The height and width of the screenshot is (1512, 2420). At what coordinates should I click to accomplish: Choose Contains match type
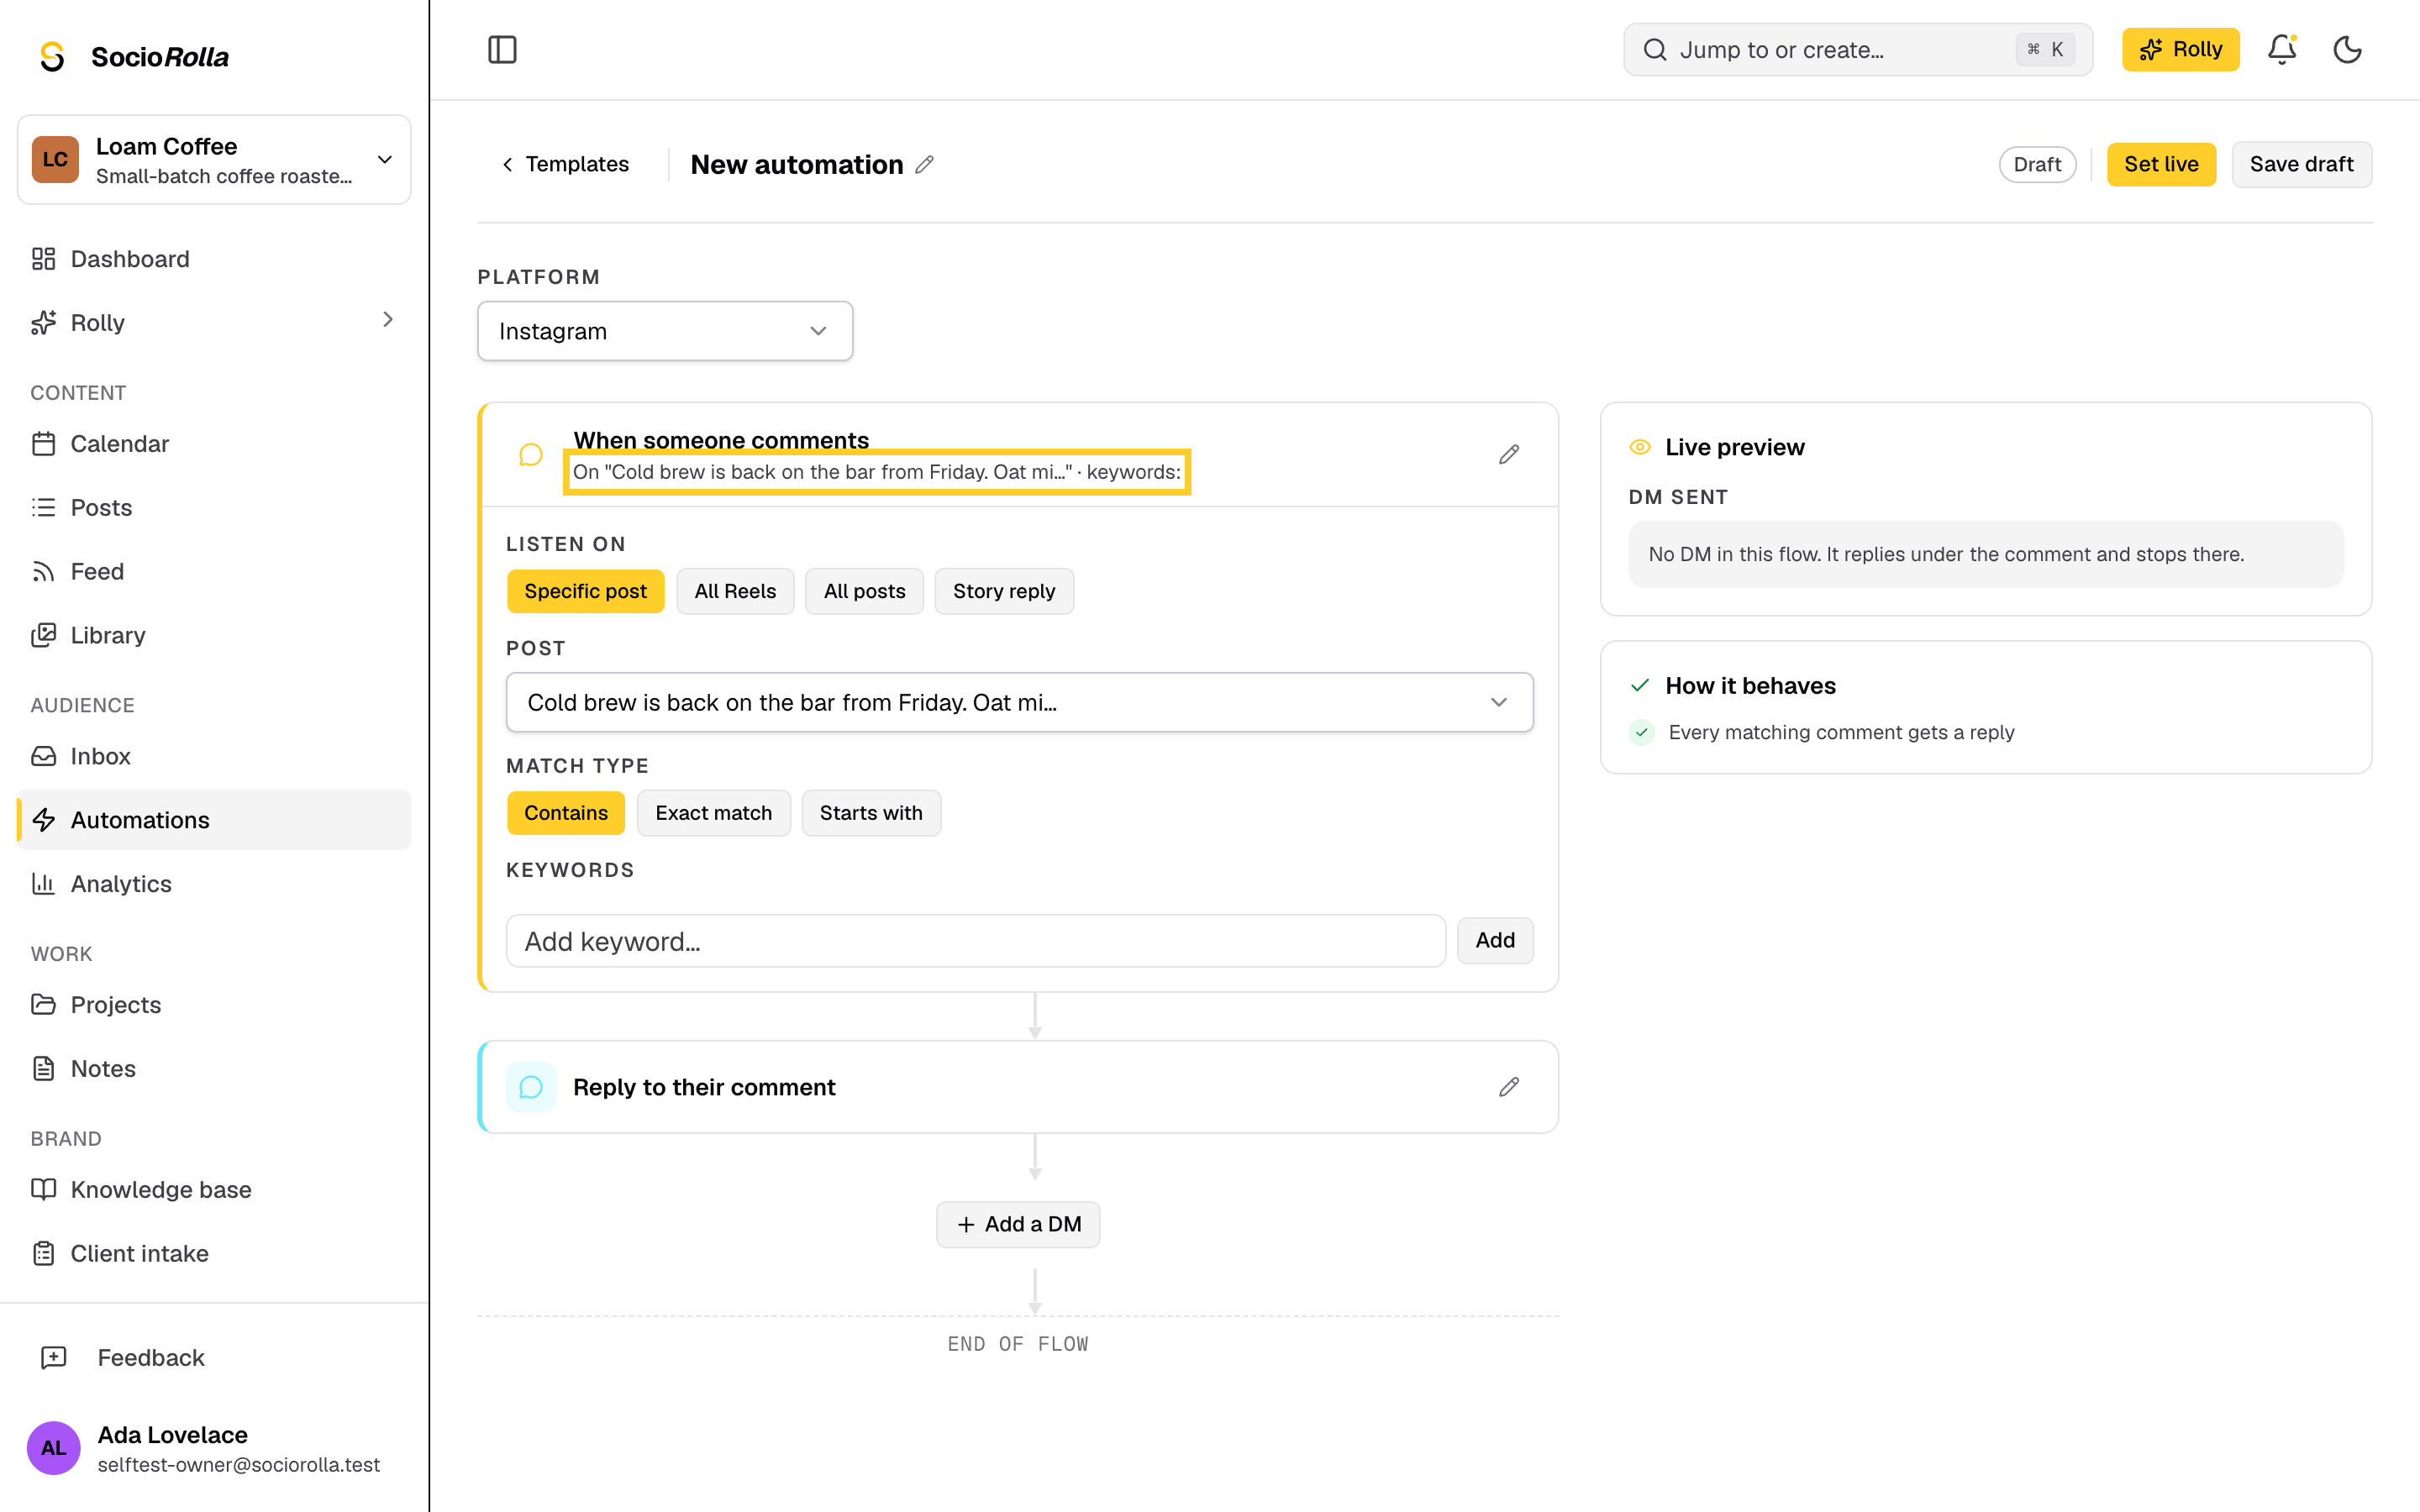(x=566, y=813)
